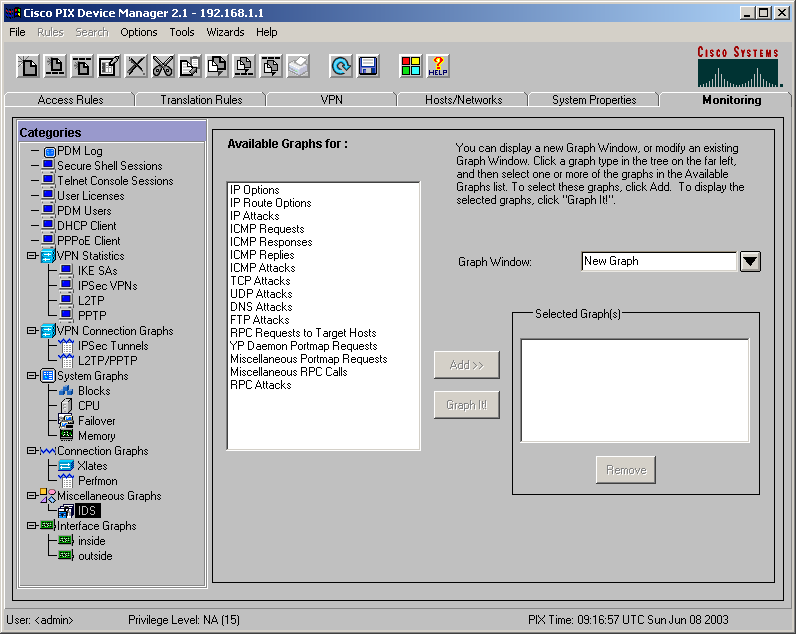This screenshot has height=634, width=796.
Task: Click the Insert Before toolbar icon
Action: [x=55, y=66]
